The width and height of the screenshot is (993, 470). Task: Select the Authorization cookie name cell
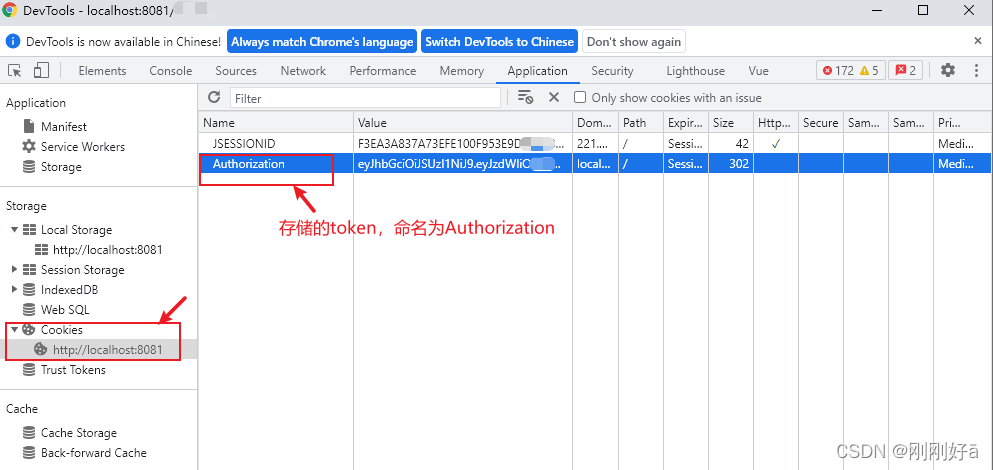276,164
